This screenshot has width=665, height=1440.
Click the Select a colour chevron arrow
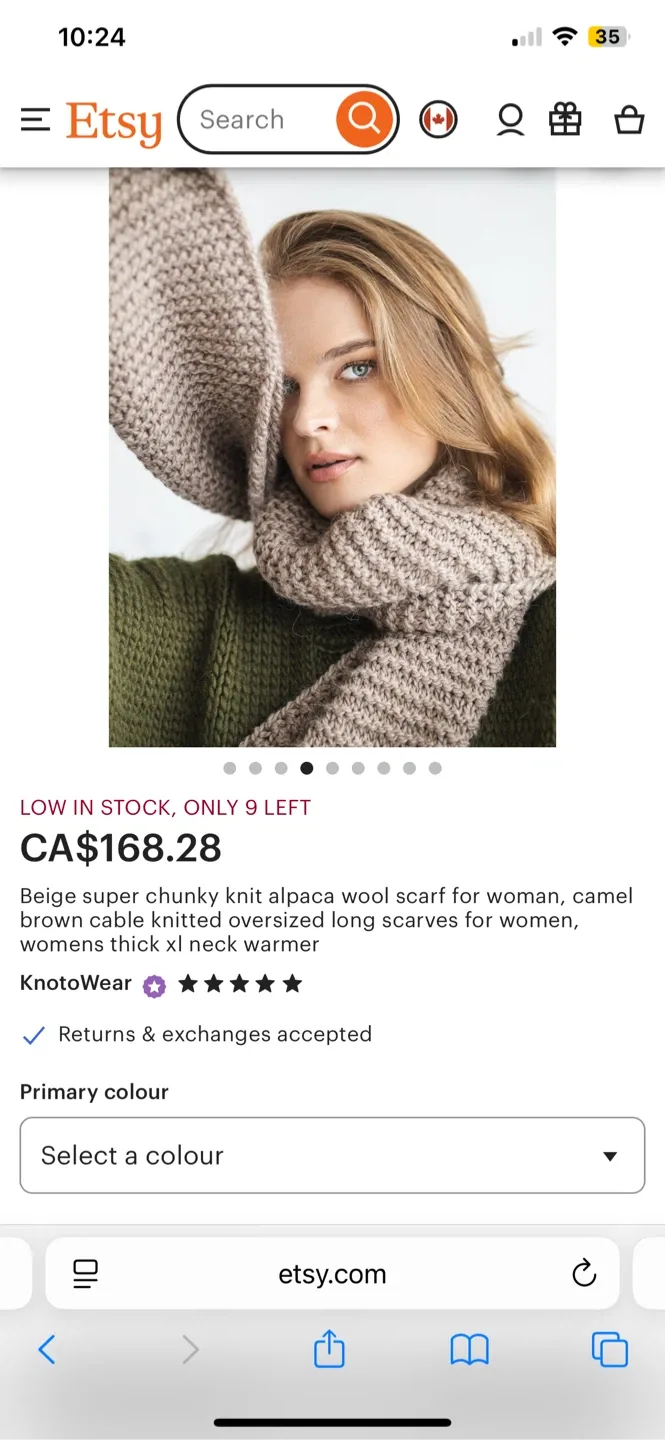[x=610, y=1155]
